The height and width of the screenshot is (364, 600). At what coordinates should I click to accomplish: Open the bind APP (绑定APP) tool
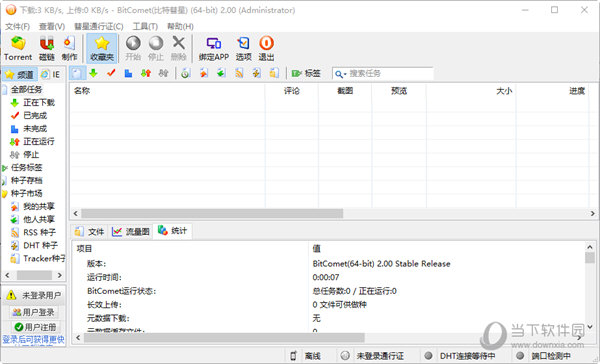(214, 48)
